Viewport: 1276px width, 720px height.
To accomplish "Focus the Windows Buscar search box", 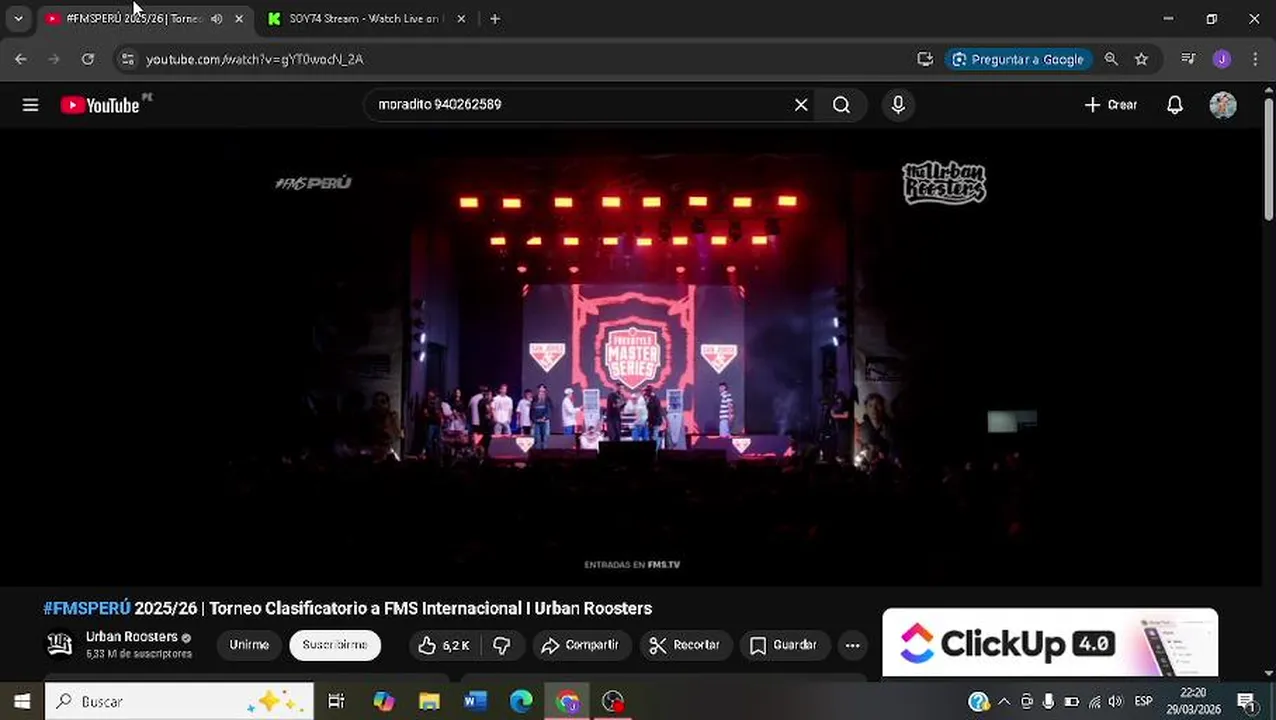I will tap(180, 701).
